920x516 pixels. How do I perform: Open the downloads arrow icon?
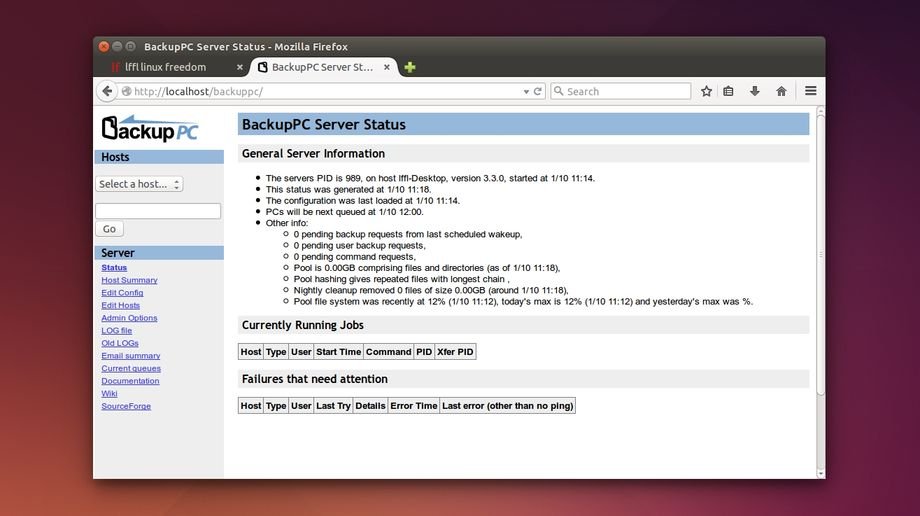pos(755,91)
